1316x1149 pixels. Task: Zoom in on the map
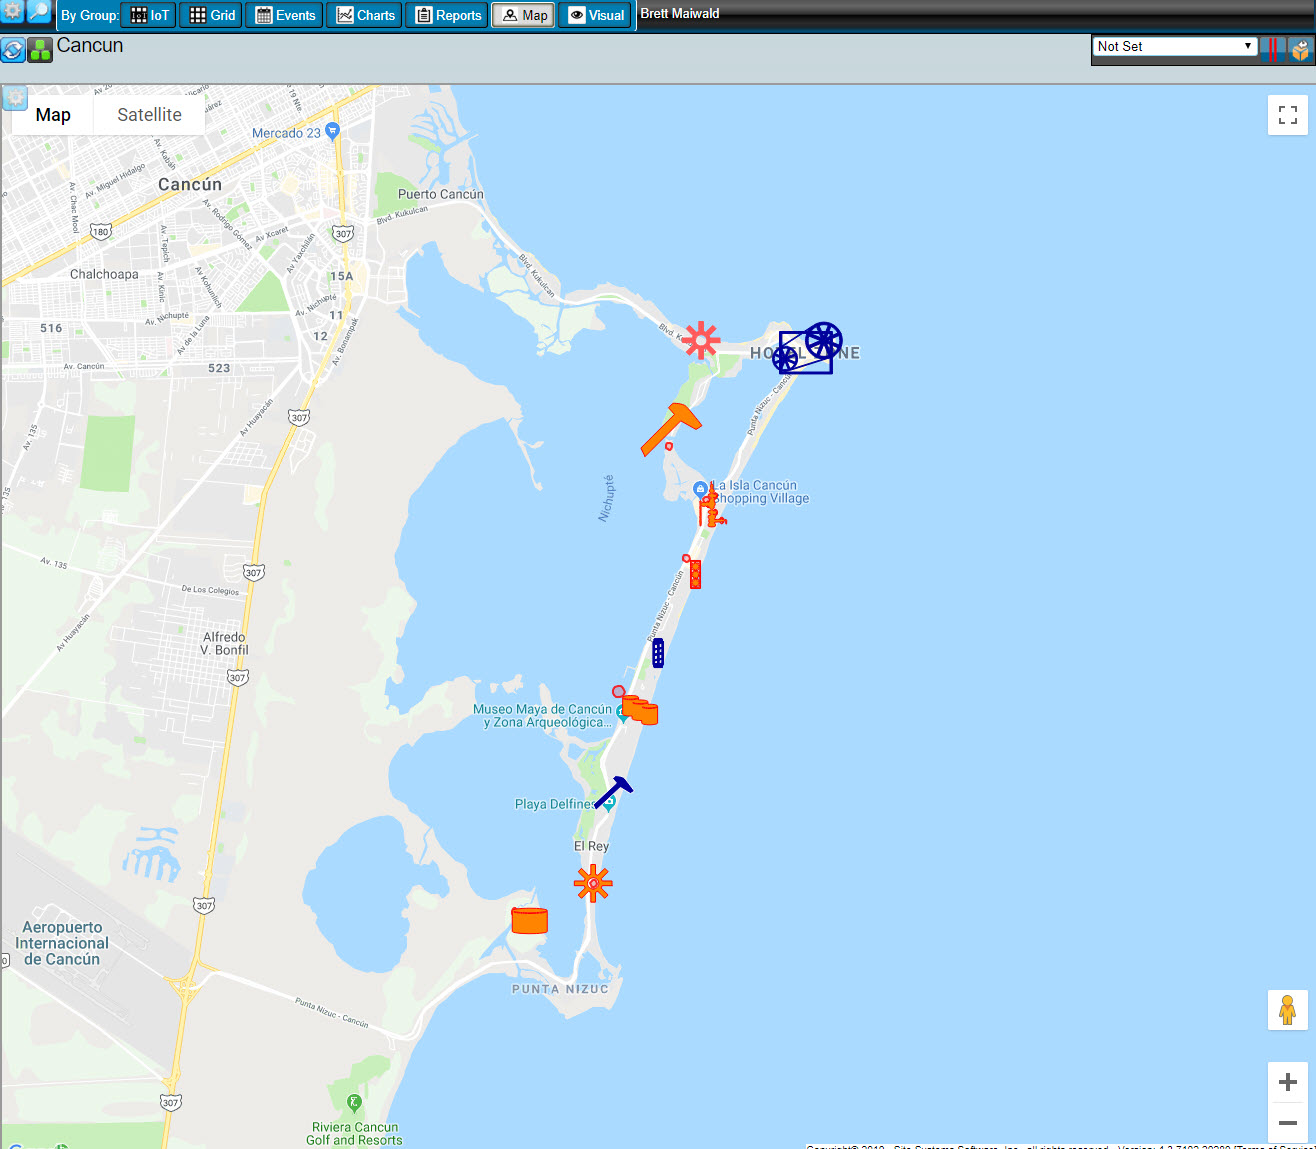pyautogui.click(x=1288, y=1082)
